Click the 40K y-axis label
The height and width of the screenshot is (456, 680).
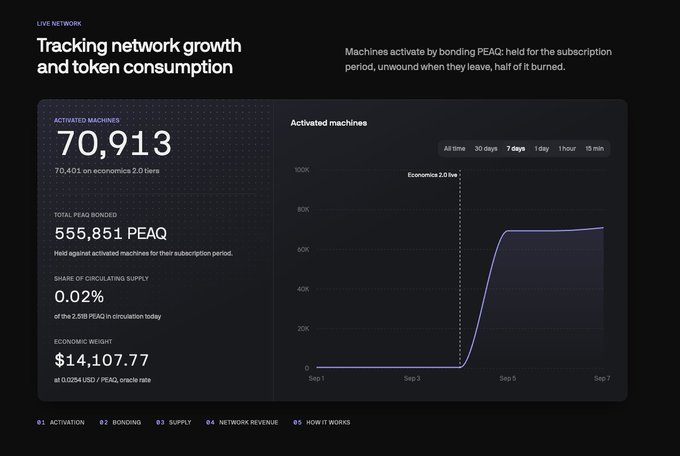[303, 289]
